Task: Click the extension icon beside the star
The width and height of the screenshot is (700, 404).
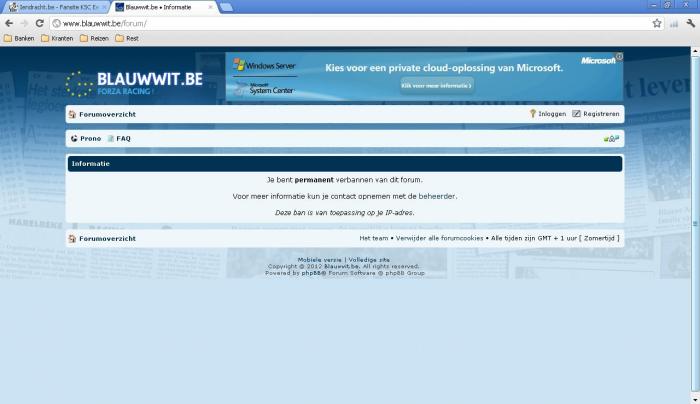Action: [674, 24]
